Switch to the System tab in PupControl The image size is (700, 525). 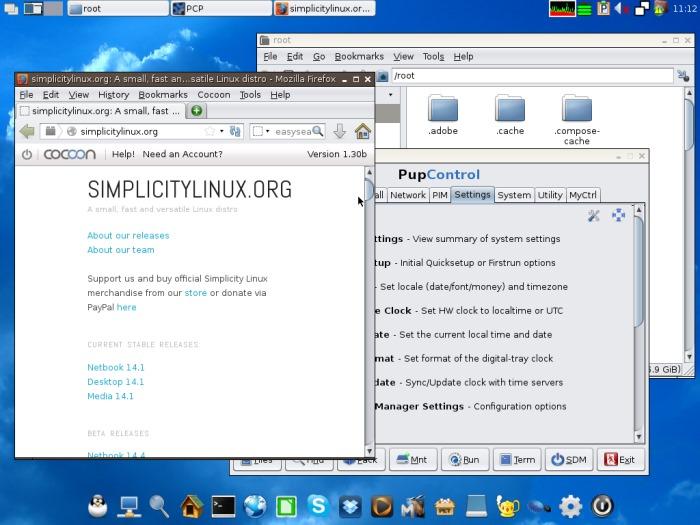514,195
